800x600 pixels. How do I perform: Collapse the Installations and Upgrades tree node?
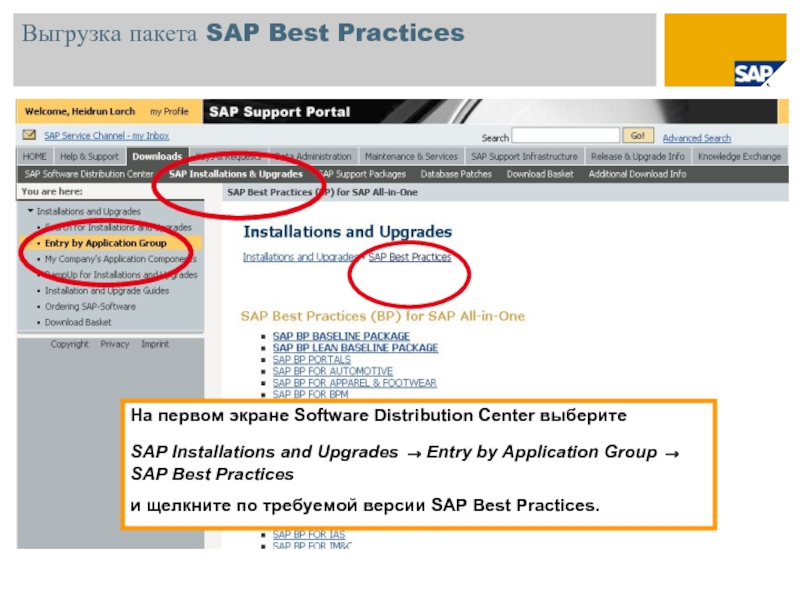(31, 211)
